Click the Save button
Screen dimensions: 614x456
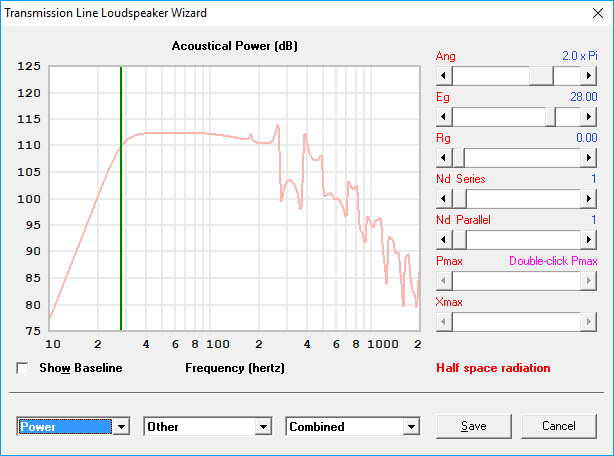[474, 426]
